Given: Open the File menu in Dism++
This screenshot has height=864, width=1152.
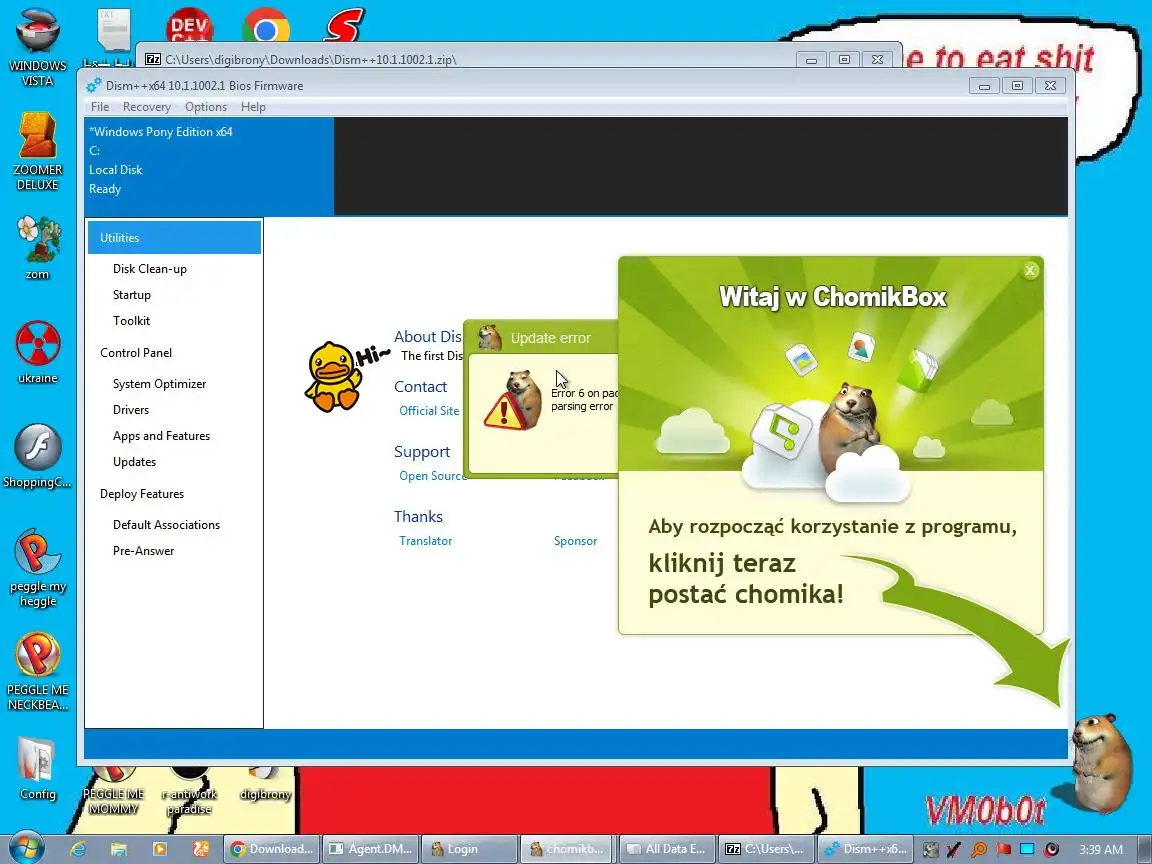Looking at the screenshot, I should 100,107.
